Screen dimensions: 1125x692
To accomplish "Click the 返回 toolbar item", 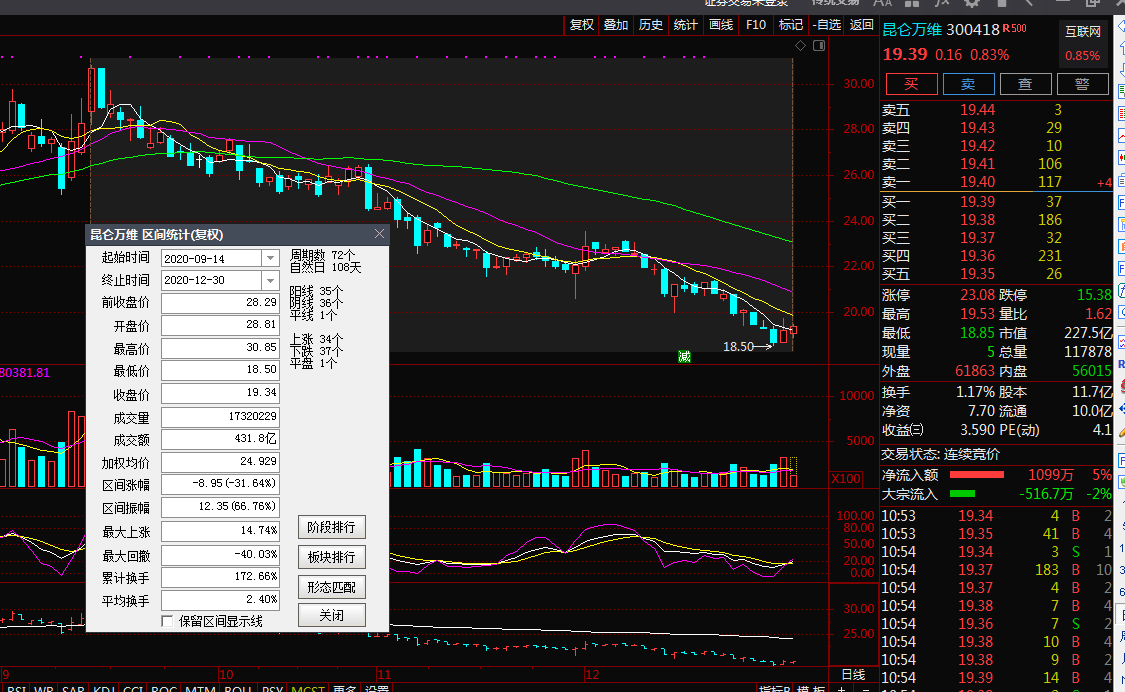I will click(x=861, y=25).
